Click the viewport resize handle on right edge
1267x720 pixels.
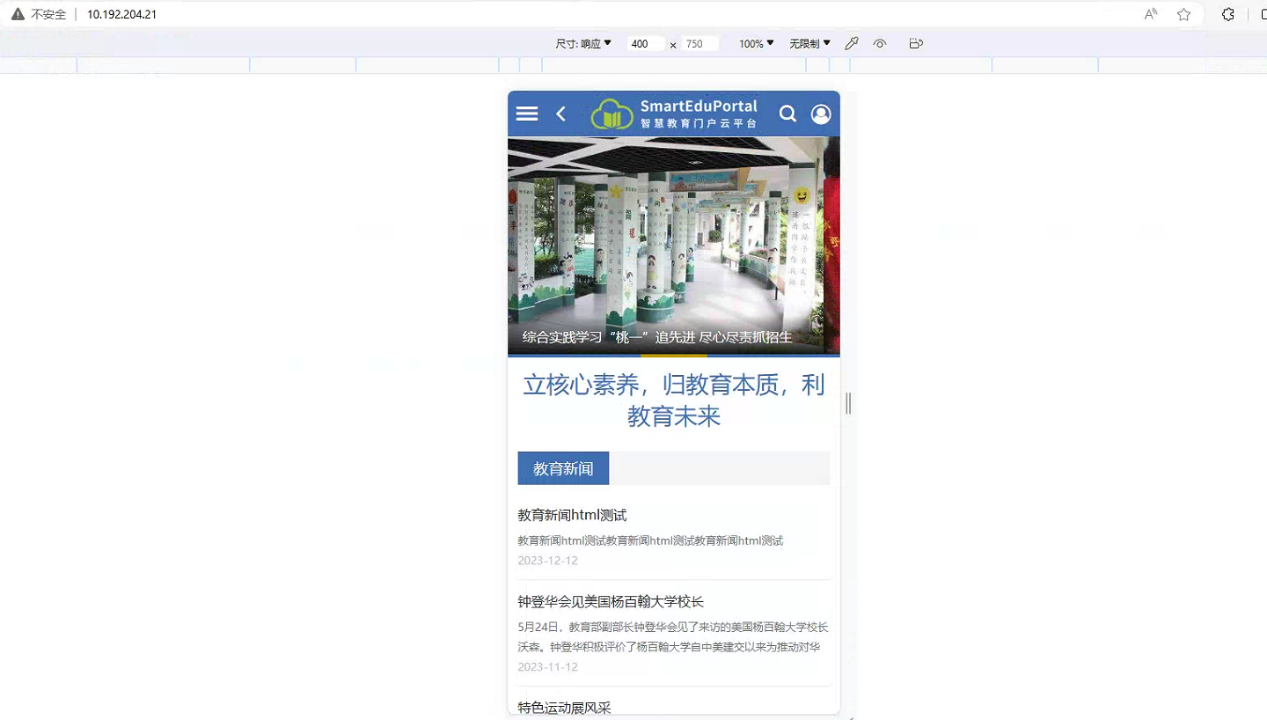848,403
